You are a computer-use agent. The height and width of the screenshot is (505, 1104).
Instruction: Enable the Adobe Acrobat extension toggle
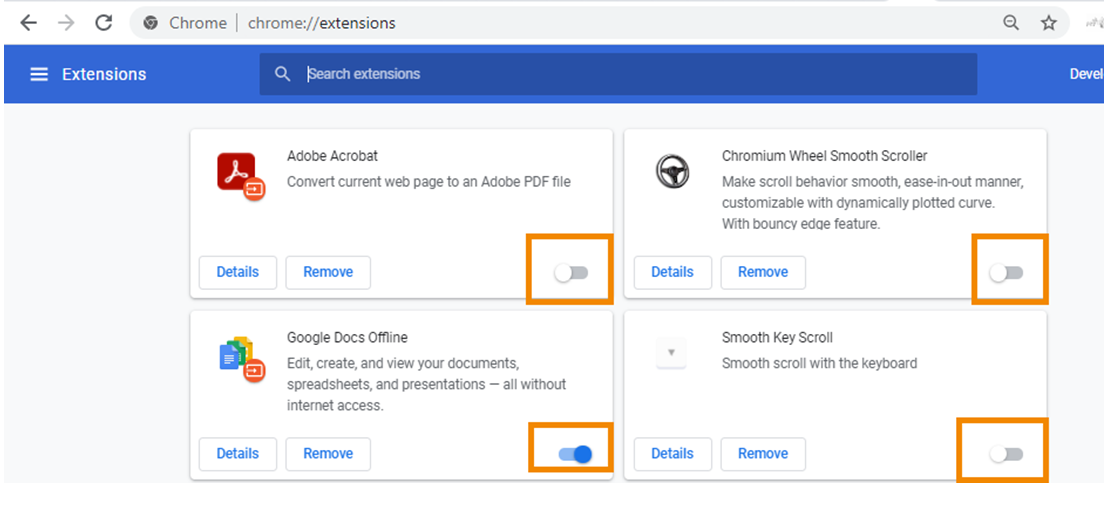tap(572, 273)
